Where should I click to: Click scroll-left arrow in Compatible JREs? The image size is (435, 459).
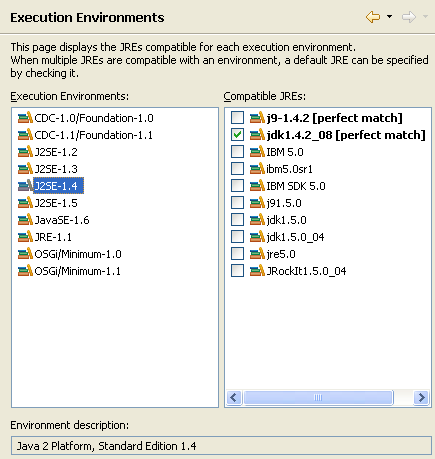[234, 397]
